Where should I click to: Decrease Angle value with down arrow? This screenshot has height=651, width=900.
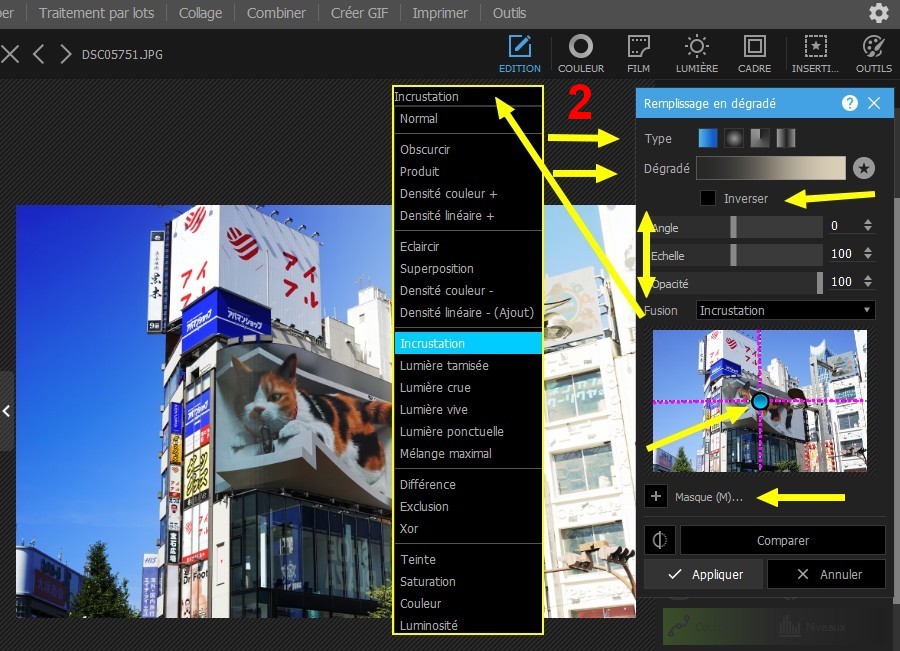[868, 229]
